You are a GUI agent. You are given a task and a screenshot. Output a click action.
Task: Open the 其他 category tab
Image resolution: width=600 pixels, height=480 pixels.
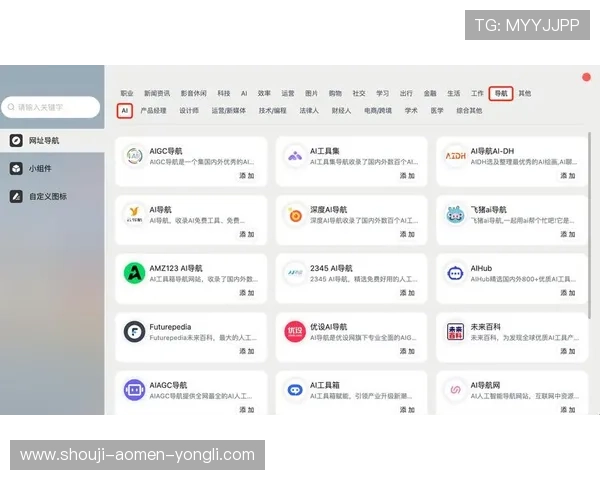(x=525, y=93)
